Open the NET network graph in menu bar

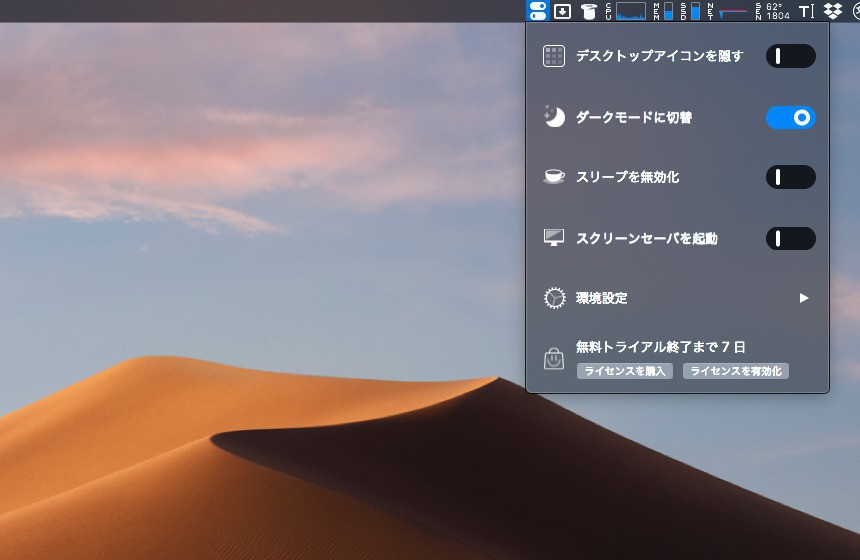tap(727, 11)
